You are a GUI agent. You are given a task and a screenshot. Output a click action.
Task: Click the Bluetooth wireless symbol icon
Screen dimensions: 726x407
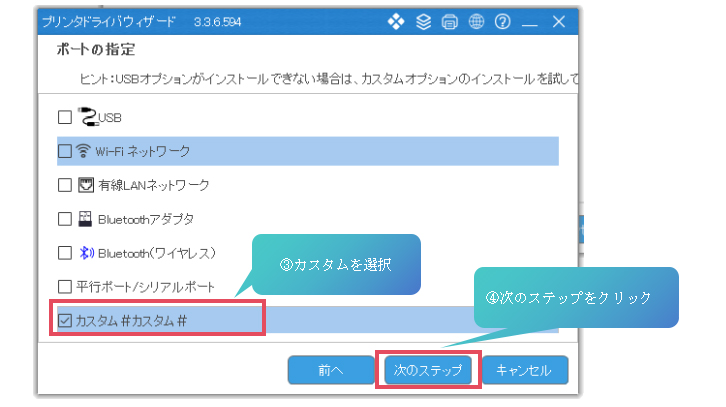pos(87,253)
